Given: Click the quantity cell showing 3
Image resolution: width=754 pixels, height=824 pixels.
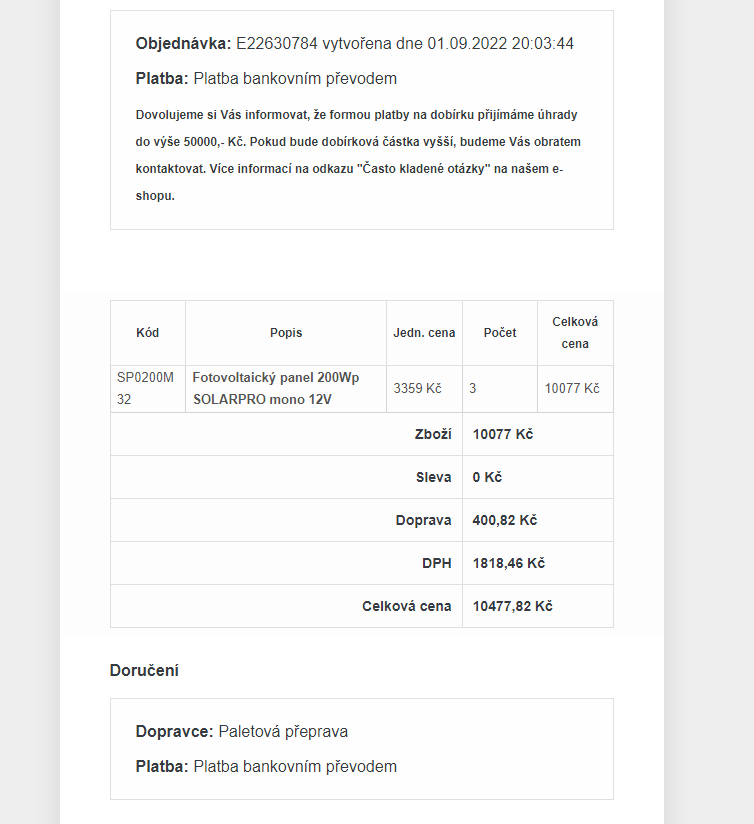Looking at the screenshot, I should coord(473,388).
